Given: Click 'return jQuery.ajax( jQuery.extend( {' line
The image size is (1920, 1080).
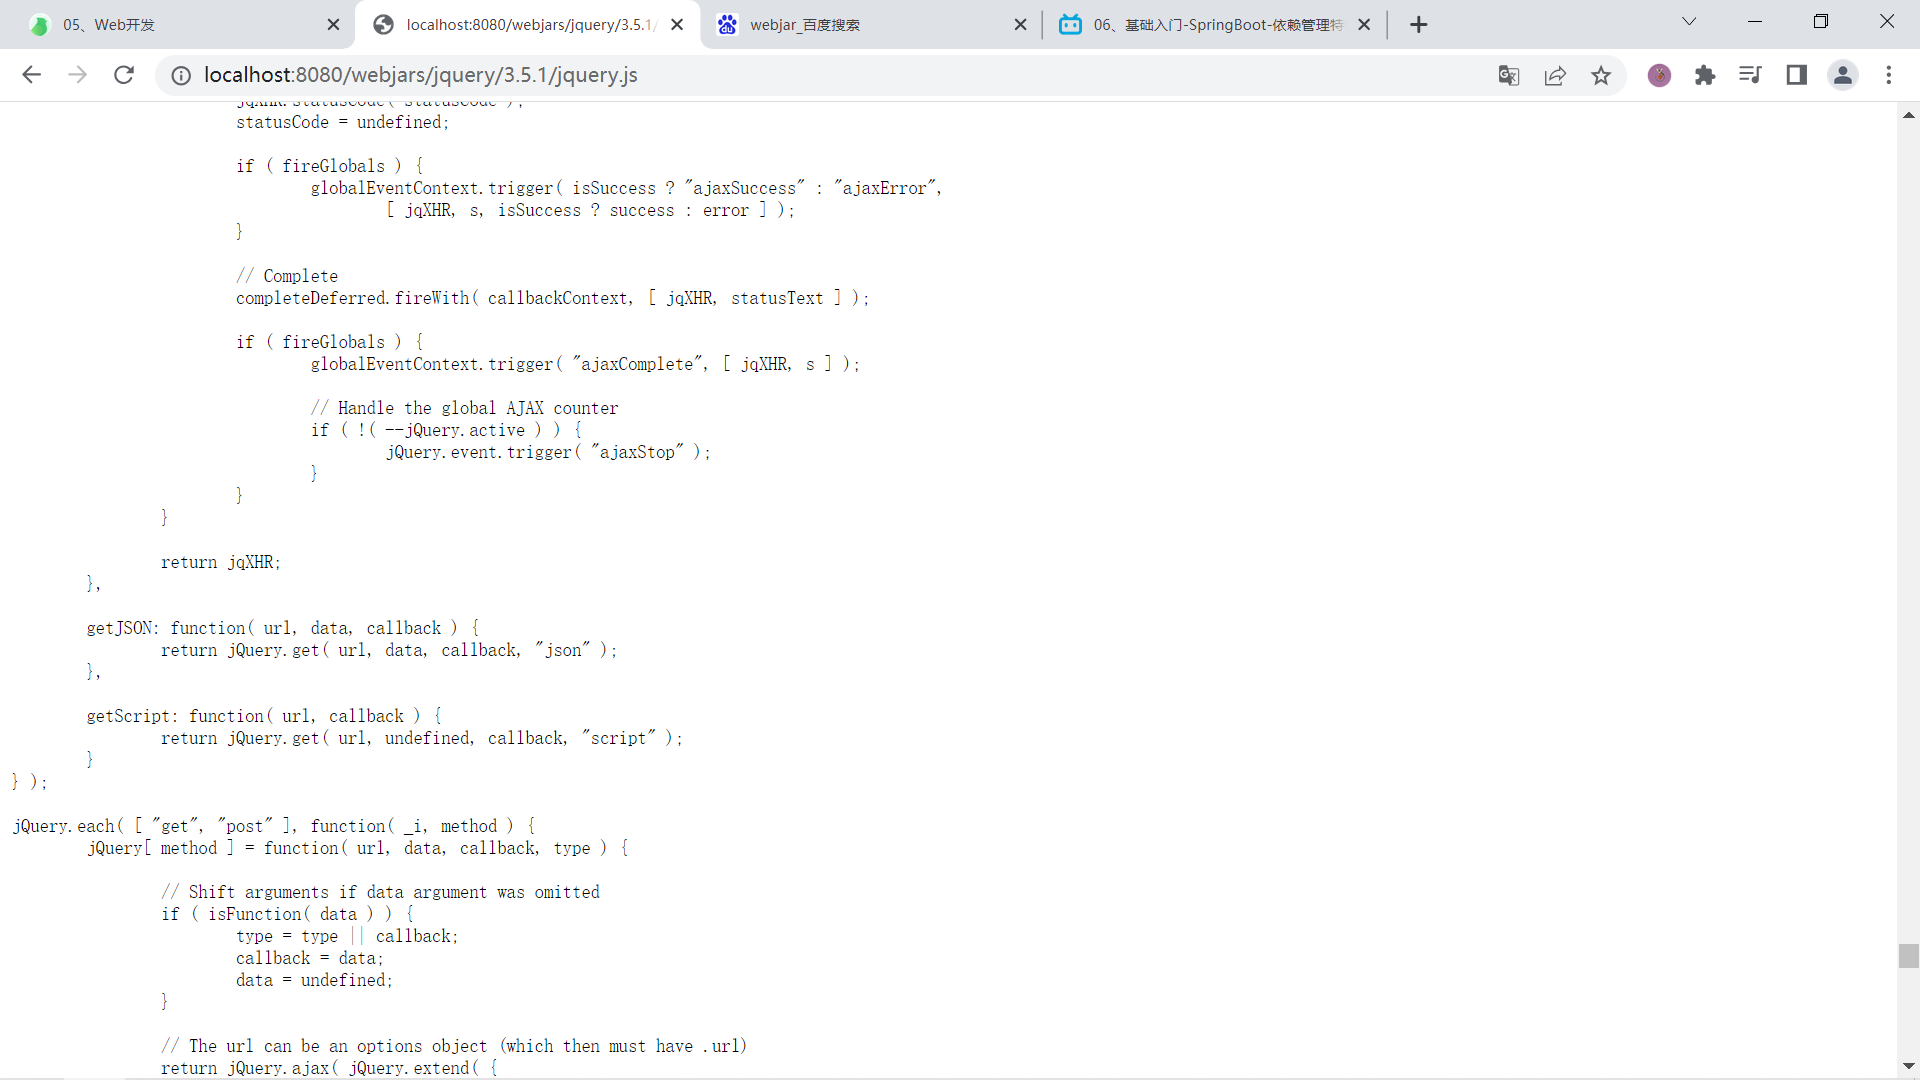Looking at the screenshot, I should (x=329, y=1068).
